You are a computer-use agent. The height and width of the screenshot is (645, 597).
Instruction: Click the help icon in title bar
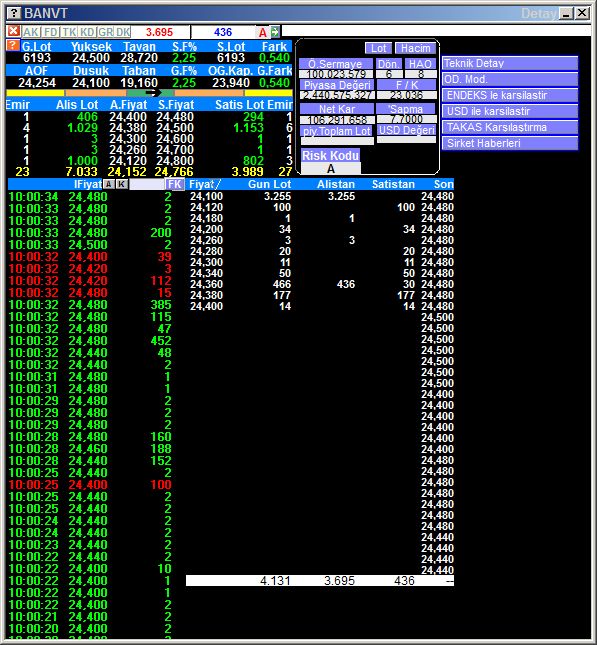pos(14,13)
